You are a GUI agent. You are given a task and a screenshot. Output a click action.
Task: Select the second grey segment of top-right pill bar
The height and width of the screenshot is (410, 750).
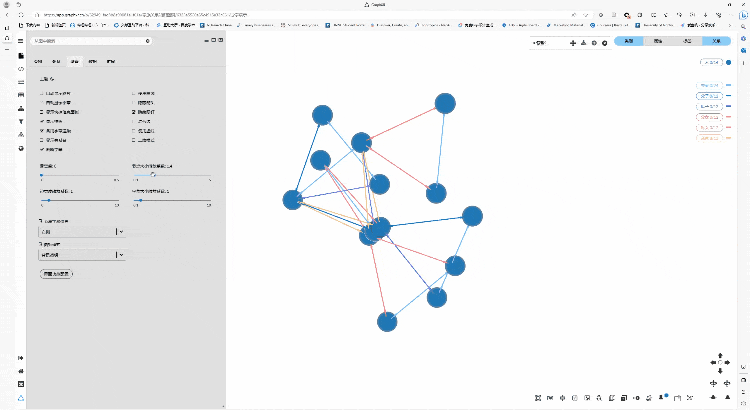(687, 41)
